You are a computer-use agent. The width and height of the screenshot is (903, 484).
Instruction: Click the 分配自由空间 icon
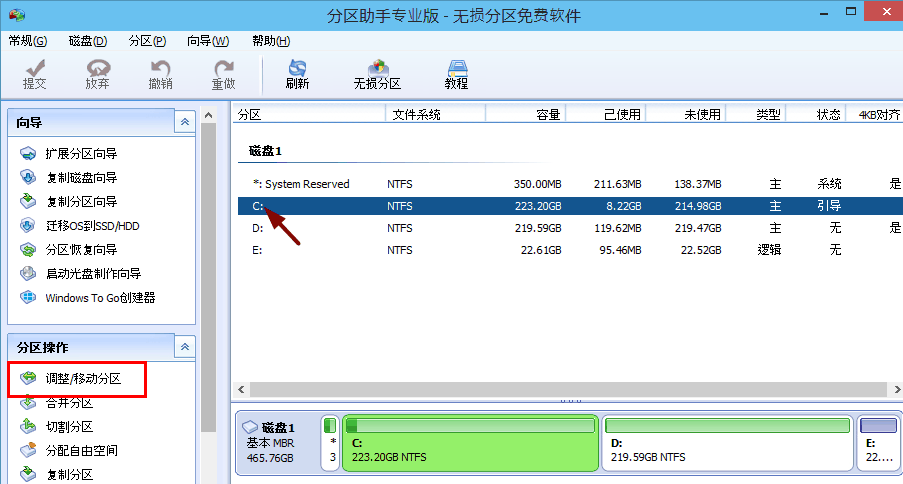click(x=28, y=450)
